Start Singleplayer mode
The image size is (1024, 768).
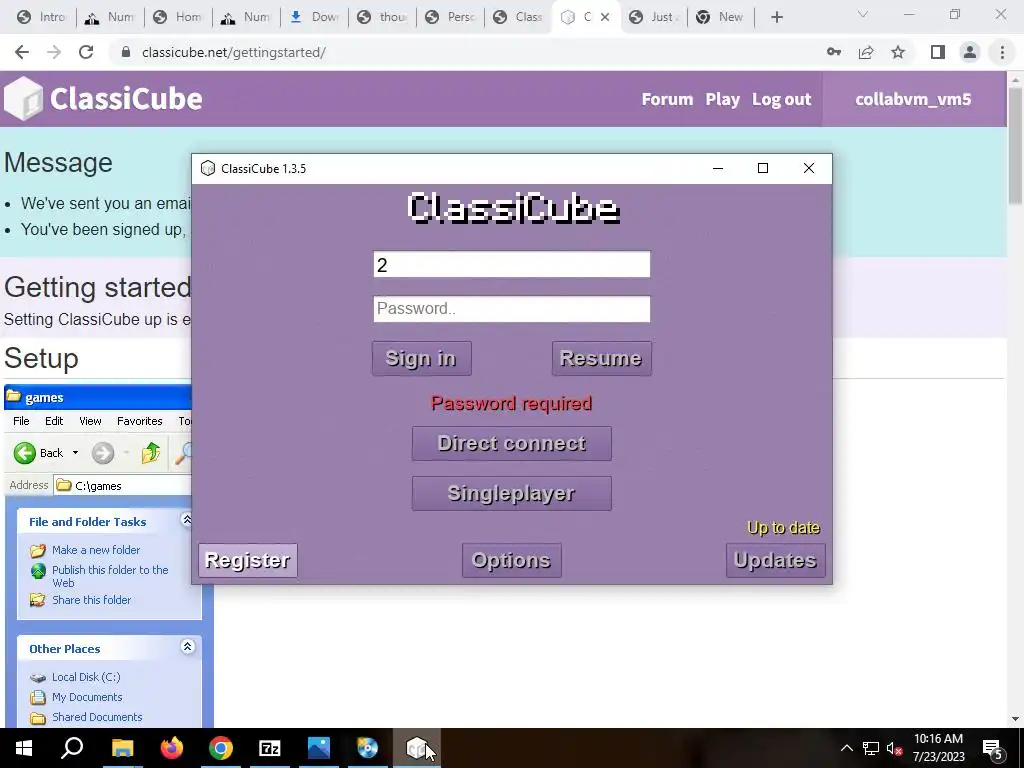point(511,493)
